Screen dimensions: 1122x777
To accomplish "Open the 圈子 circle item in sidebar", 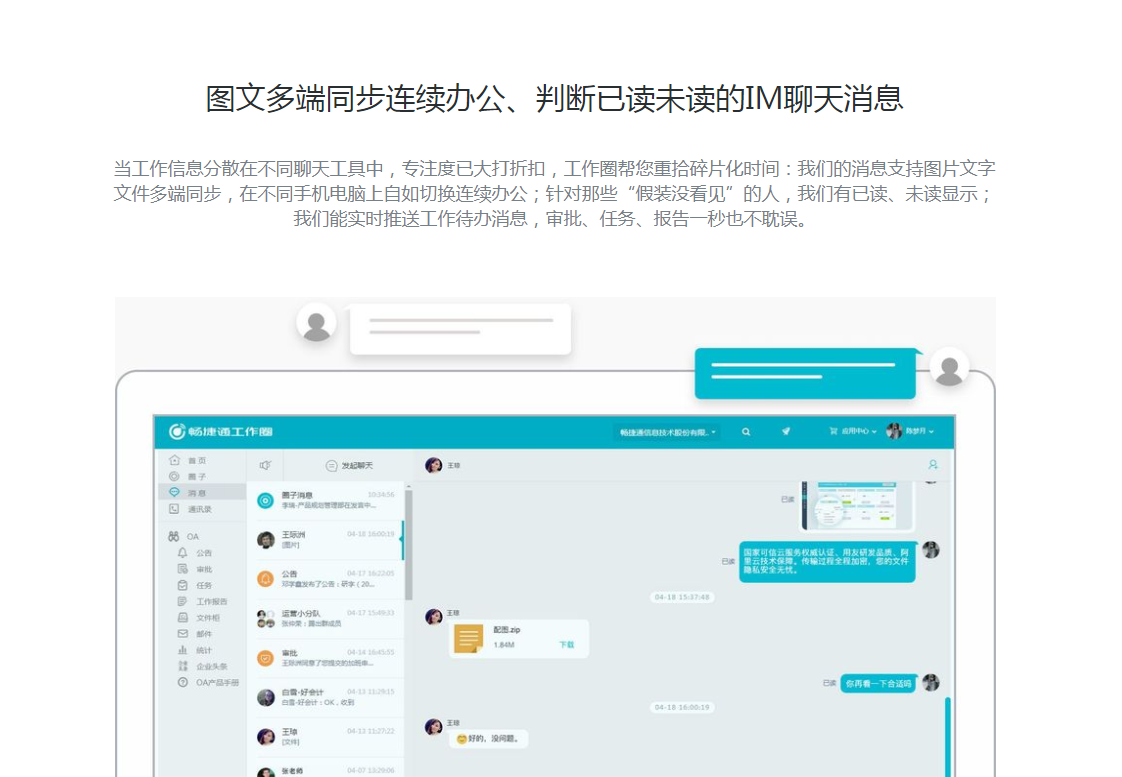I will tap(187, 477).
